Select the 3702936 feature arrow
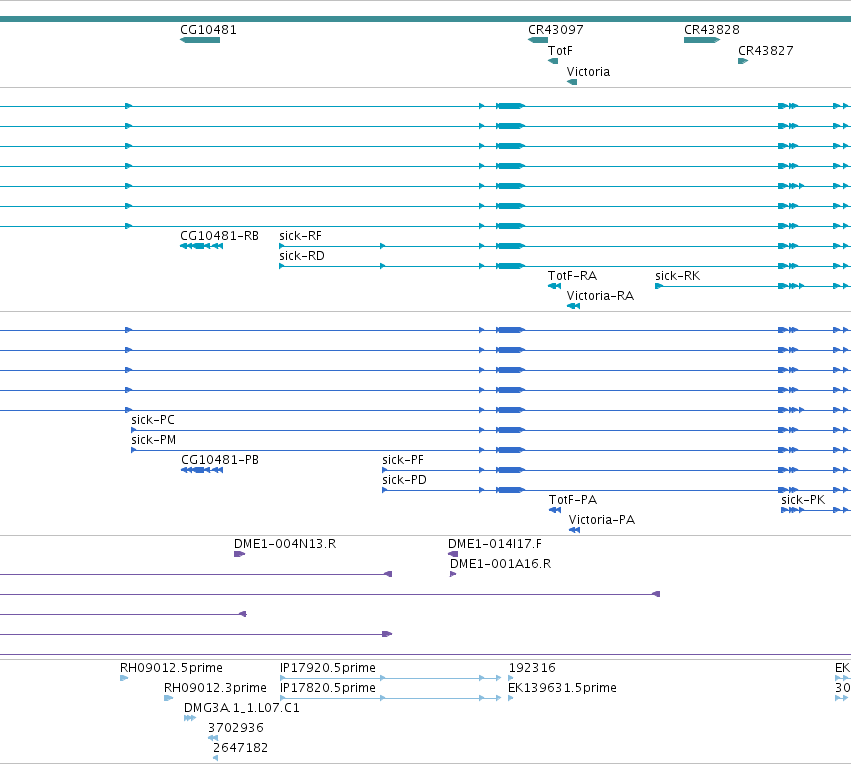Viewport: 851px width, 764px height. click(213, 738)
